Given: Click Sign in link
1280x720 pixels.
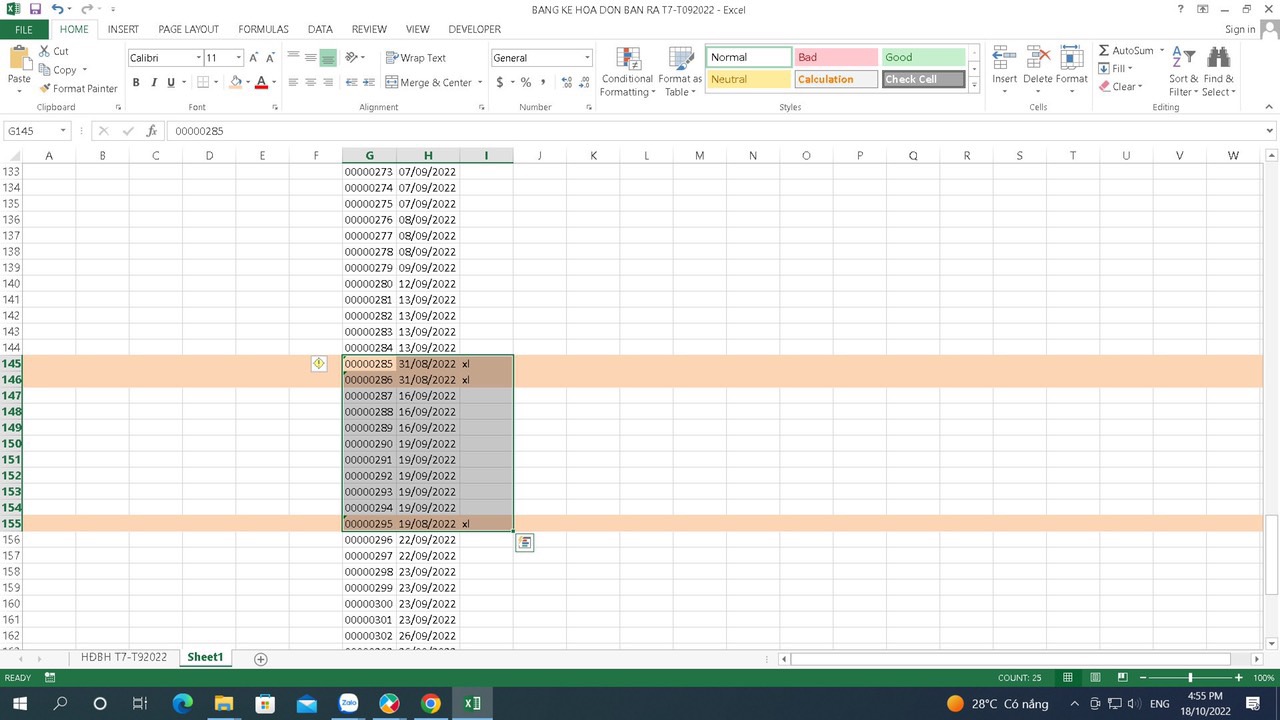Looking at the screenshot, I should (1240, 29).
